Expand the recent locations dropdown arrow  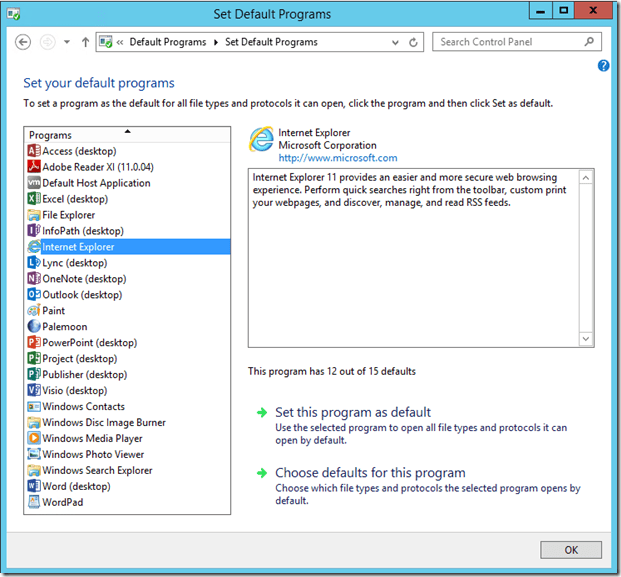coord(67,43)
